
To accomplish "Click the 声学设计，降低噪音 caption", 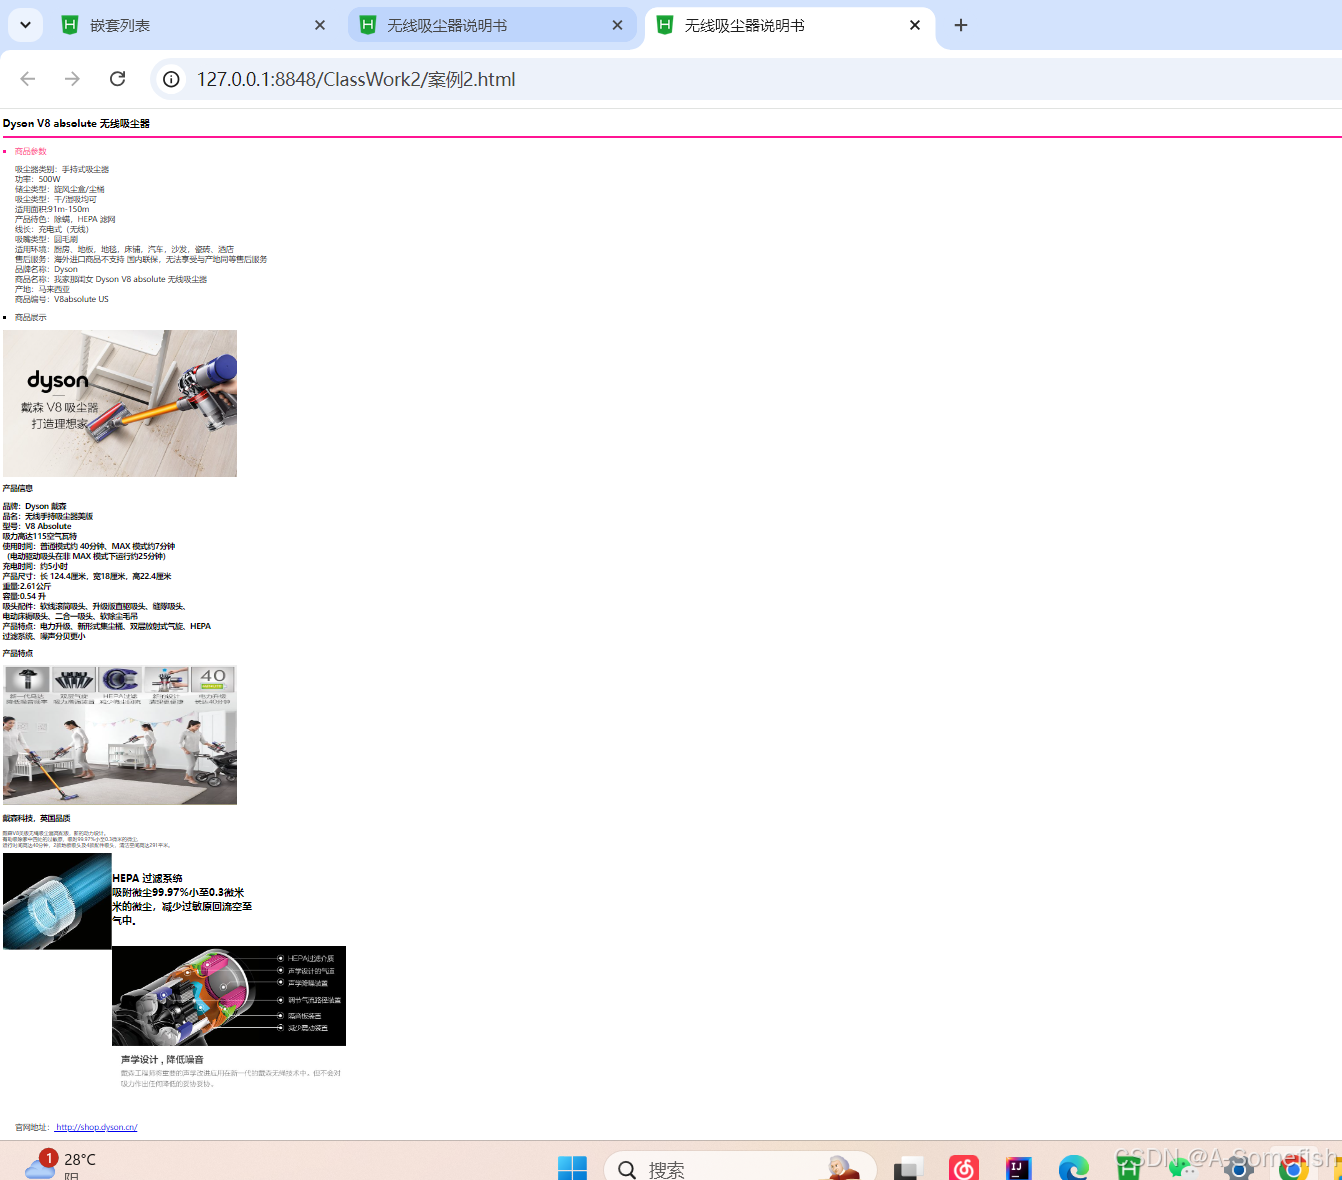I will 162,1059.
